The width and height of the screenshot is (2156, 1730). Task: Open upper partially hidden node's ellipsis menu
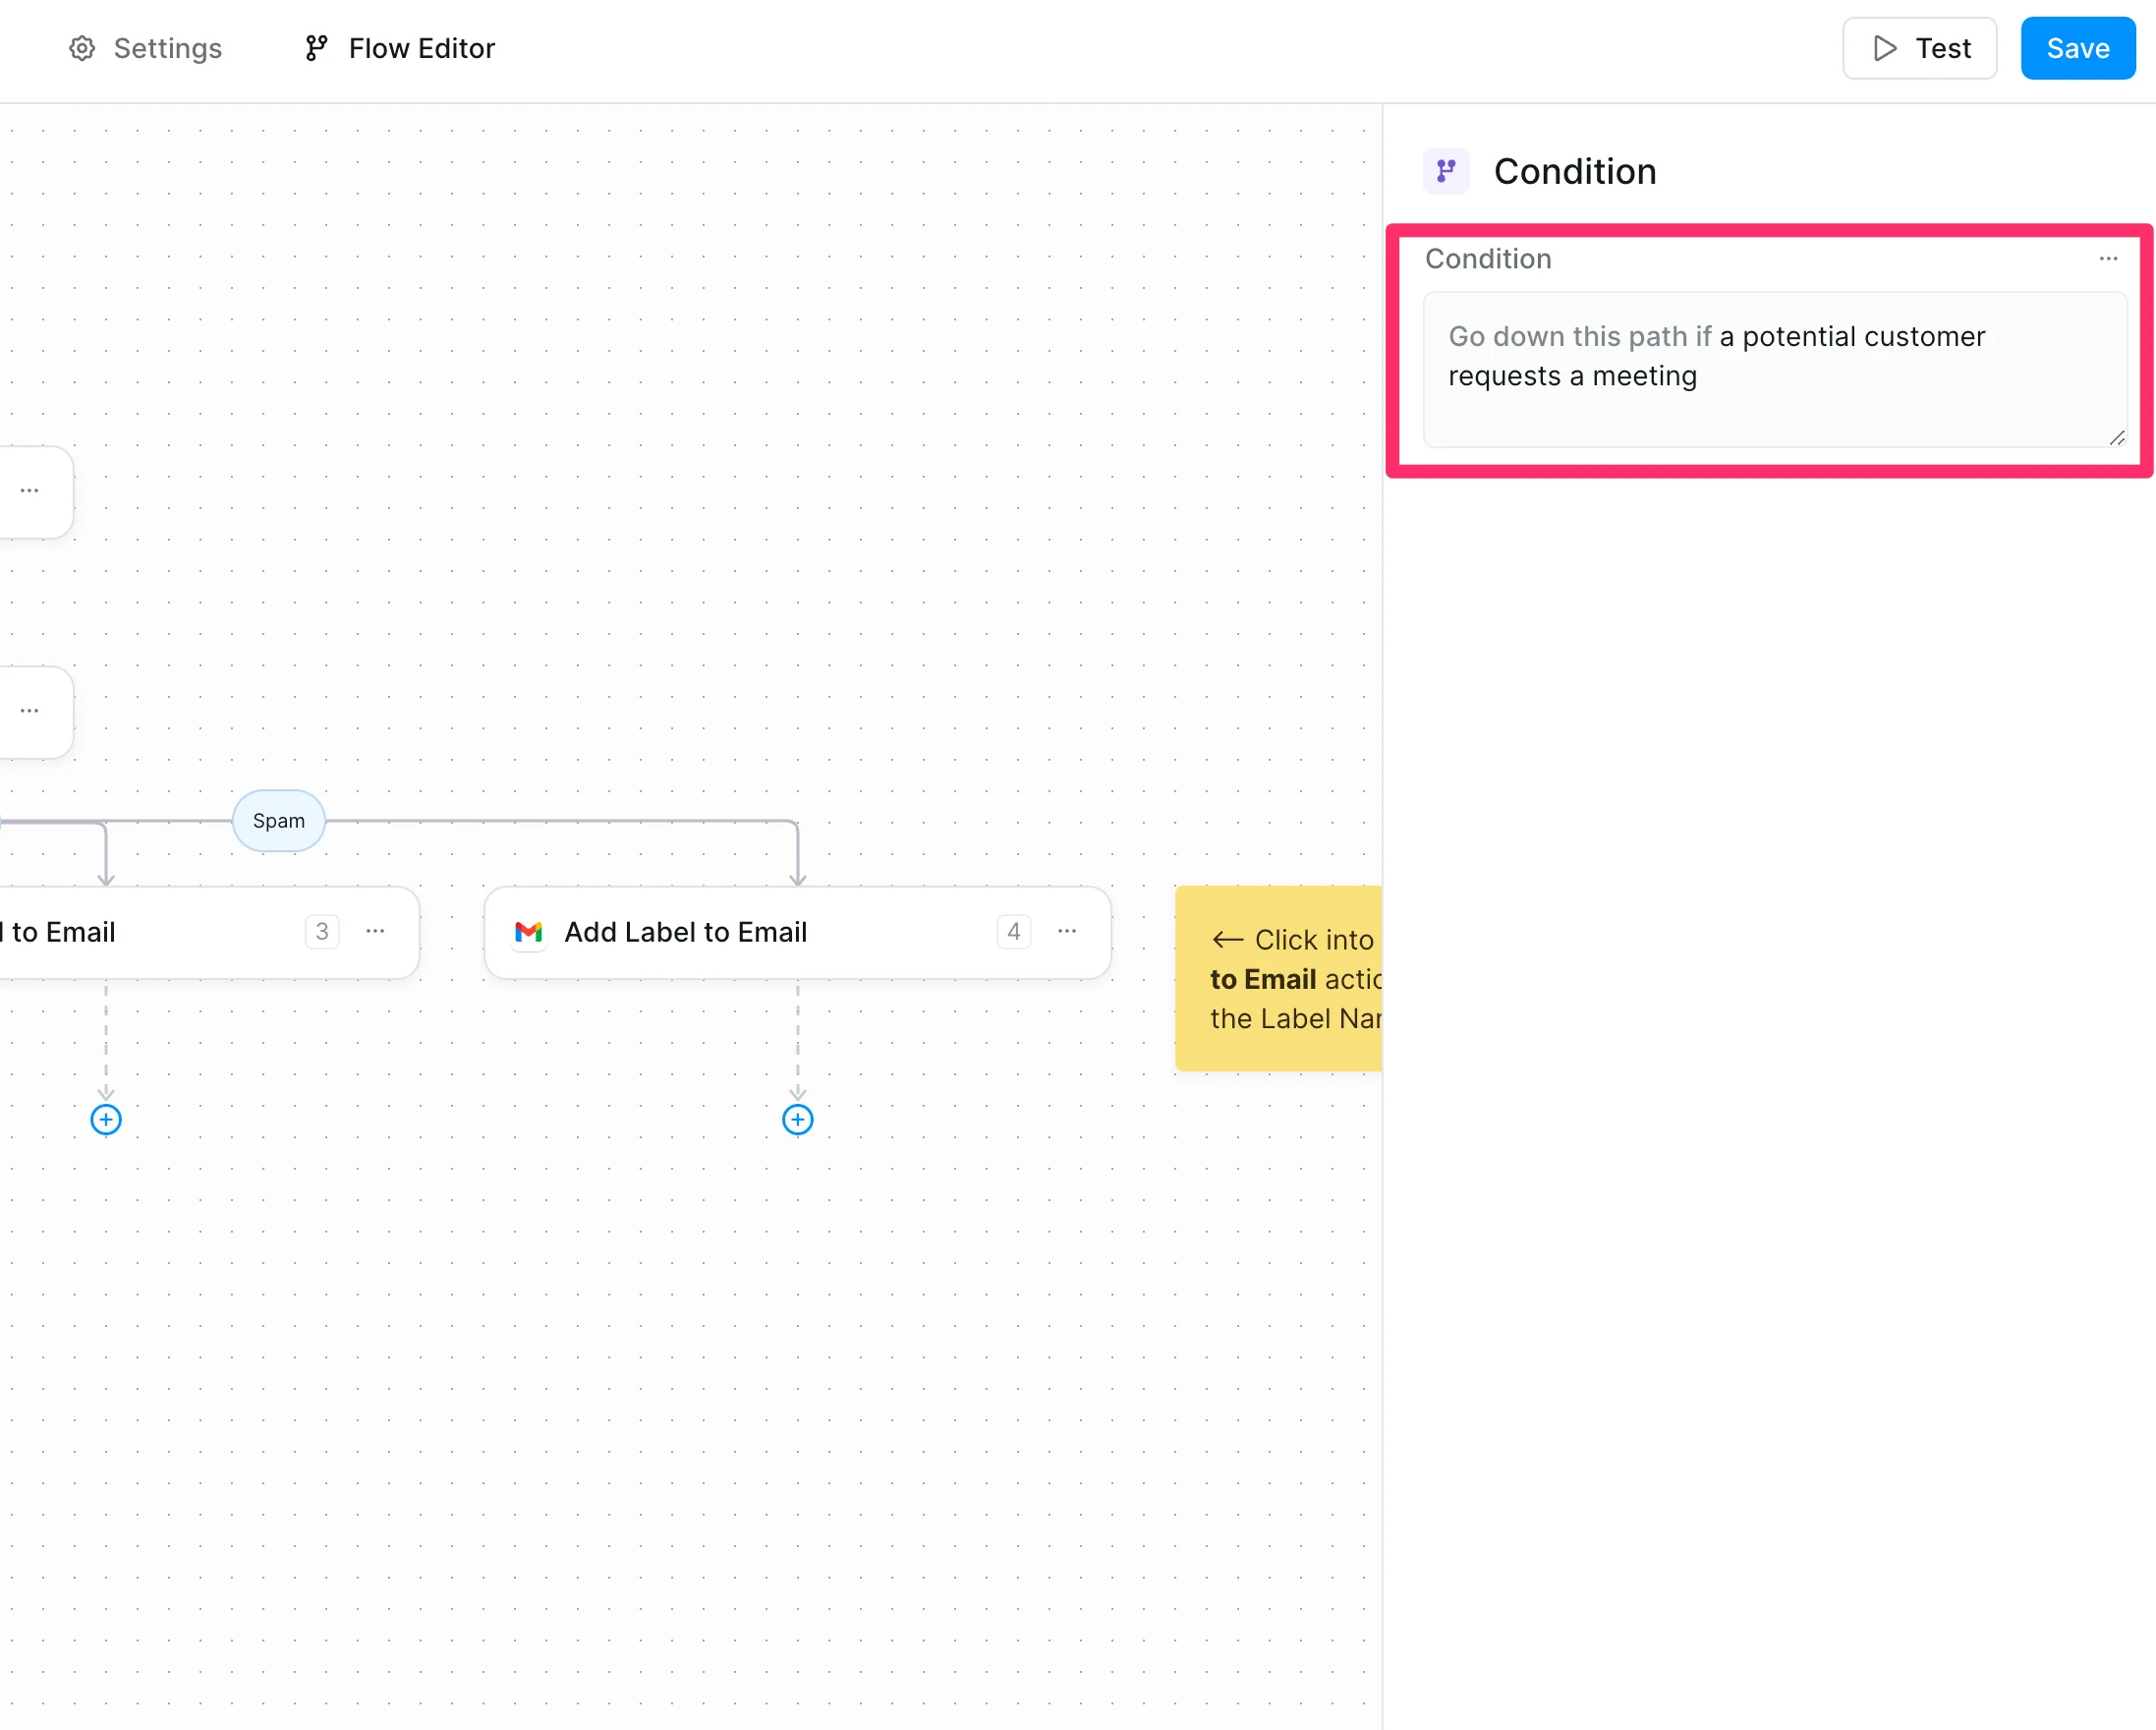coord(30,491)
